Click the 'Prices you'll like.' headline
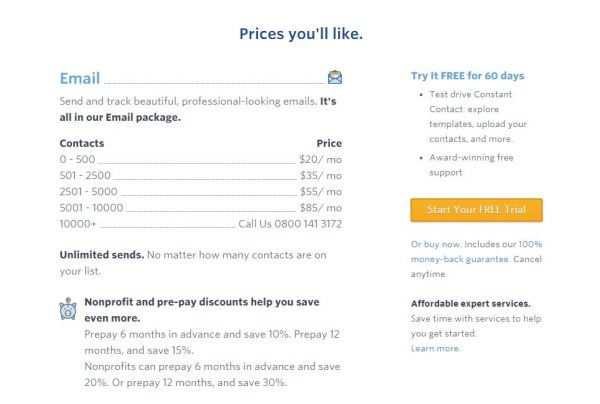The width and height of the screenshot is (600, 404). 301,34
